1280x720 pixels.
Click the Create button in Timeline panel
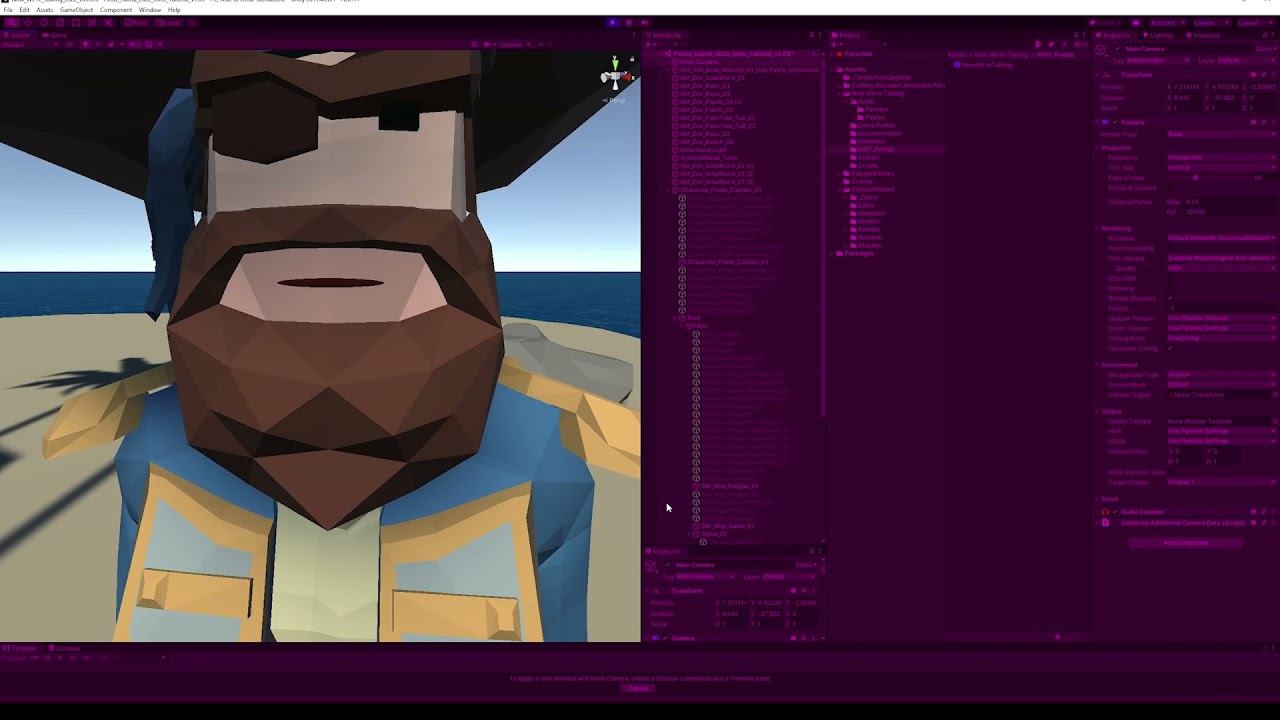tap(638, 688)
